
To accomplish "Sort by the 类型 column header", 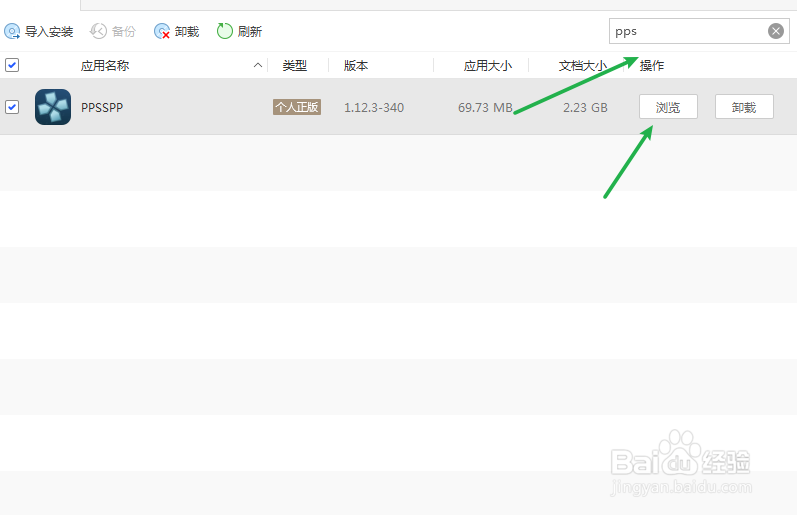I will tap(295, 66).
